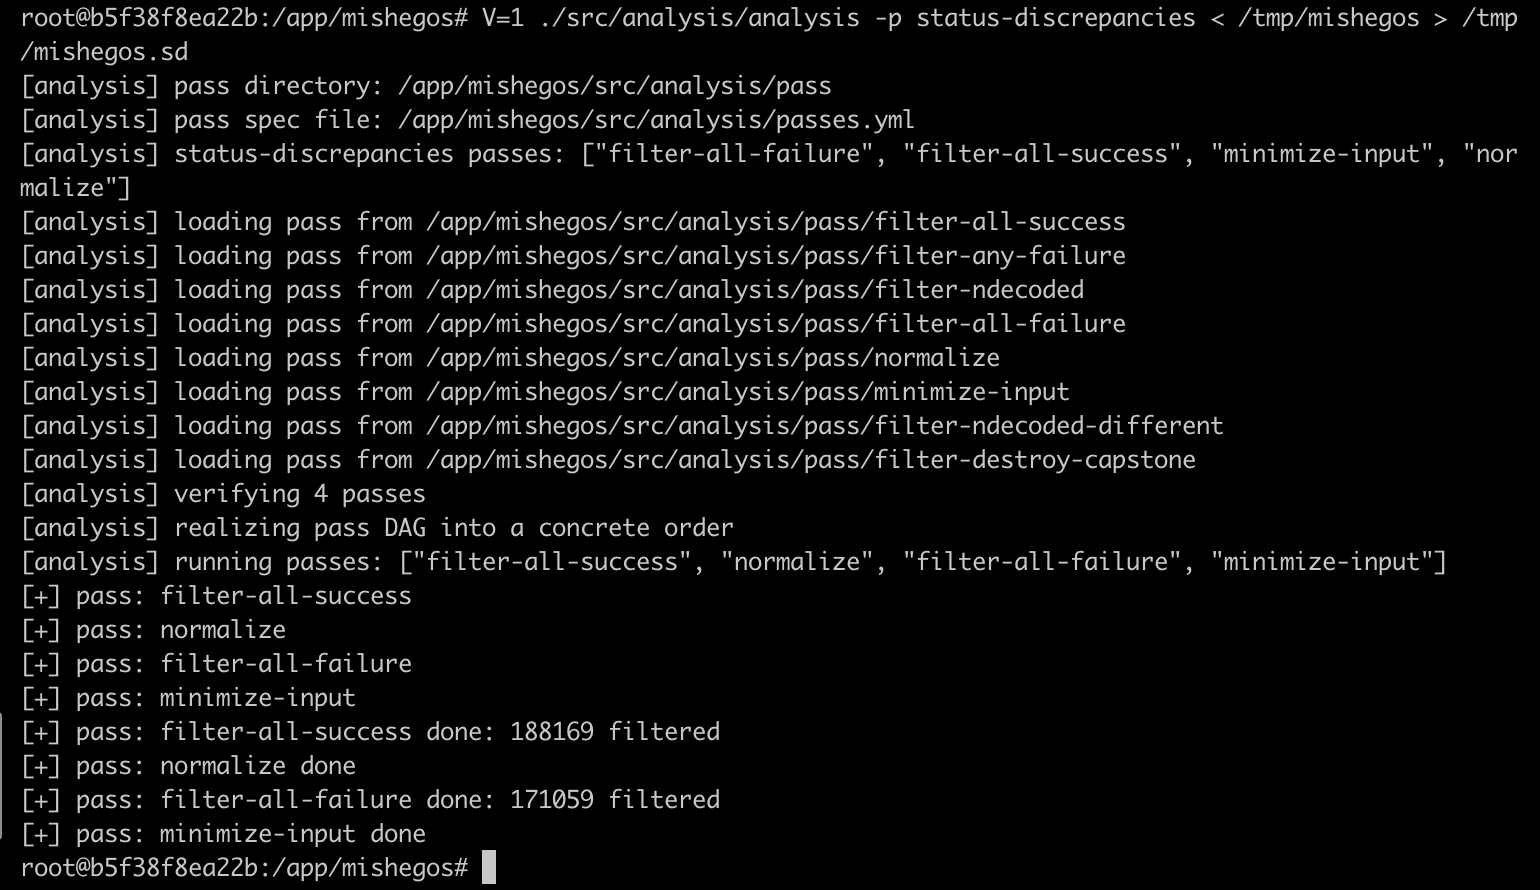Click the "running passes" list line
The image size is (1540, 890).
733,562
